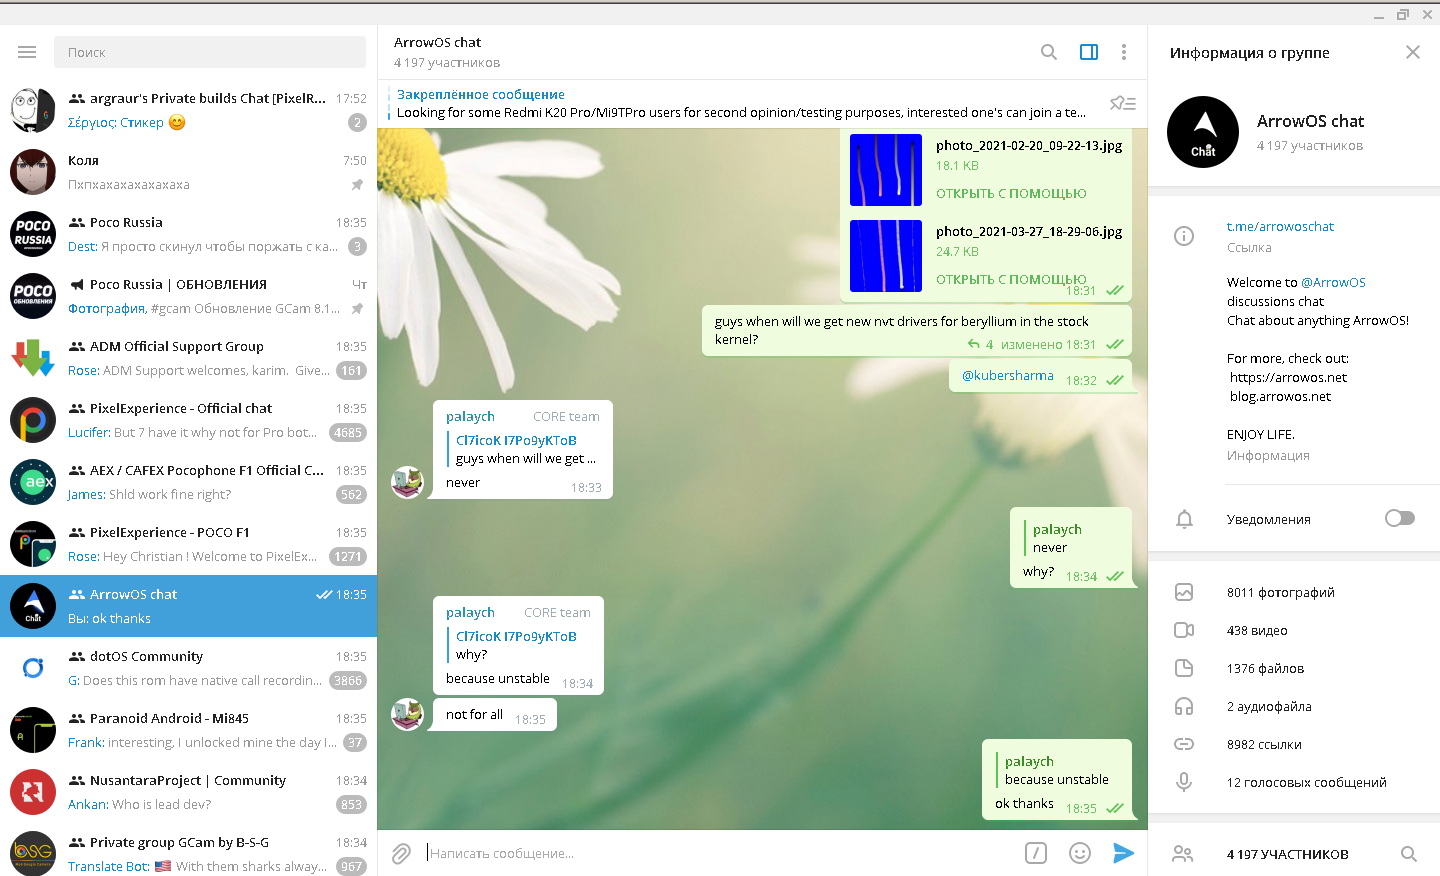Image resolution: width=1440 pixels, height=876 pixels.
Task: Open Private group GCam by B-S-G
Action: pos(188,850)
